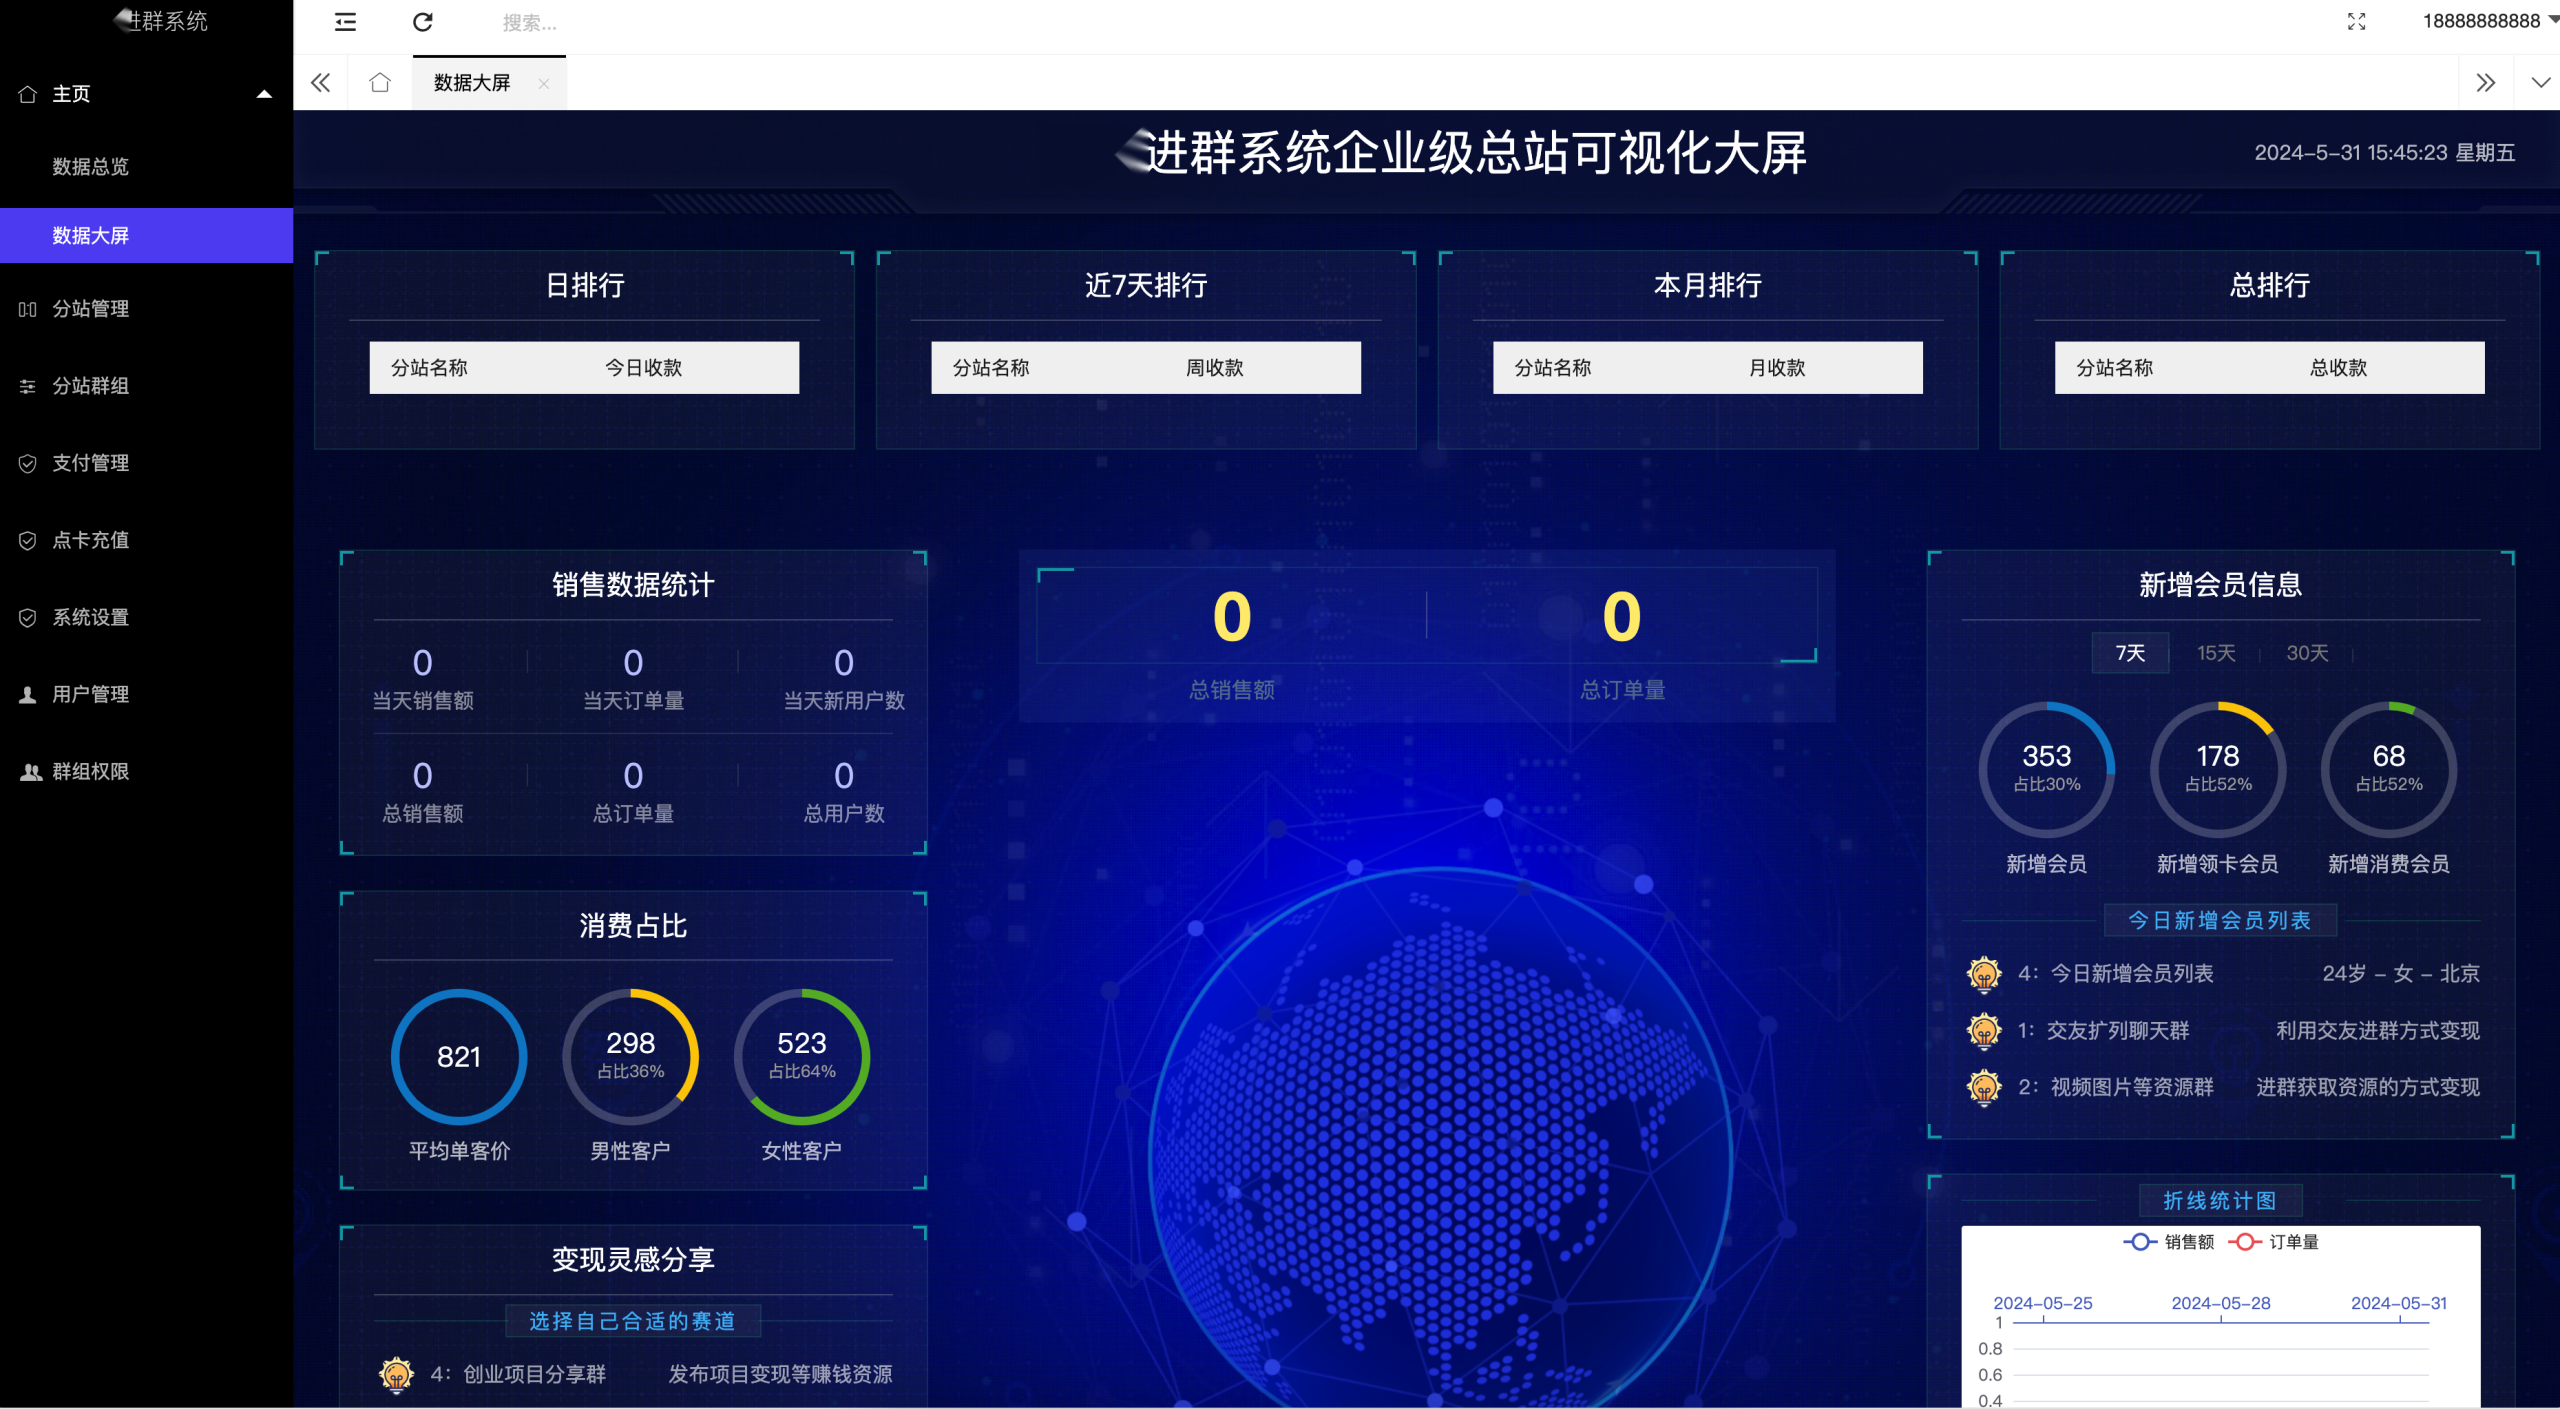The width and height of the screenshot is (2560, 1409).
Task: Click the 系统设置 shield icon
Action: coord(28,617)
